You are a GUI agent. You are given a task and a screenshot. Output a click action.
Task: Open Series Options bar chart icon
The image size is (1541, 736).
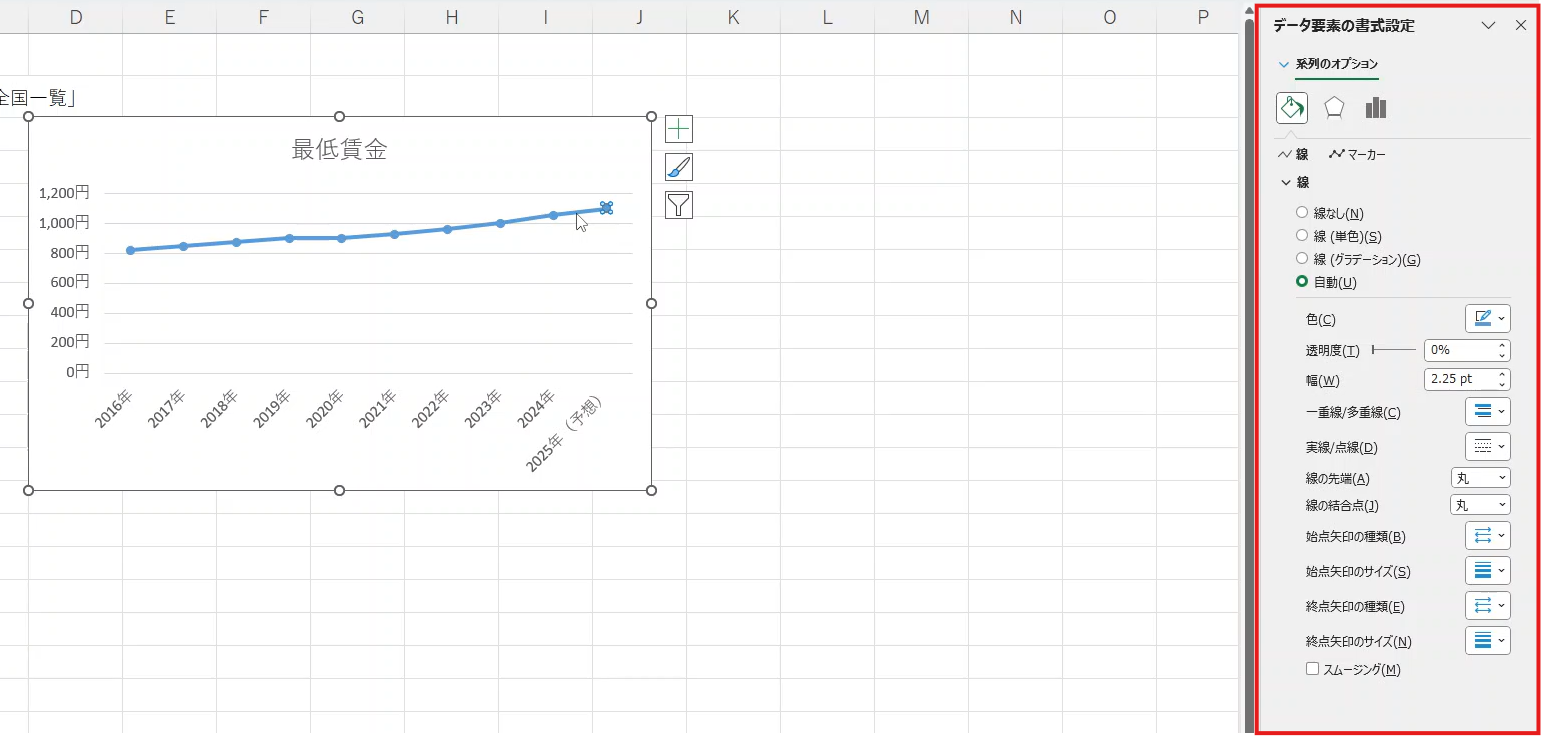[1376, 108]
